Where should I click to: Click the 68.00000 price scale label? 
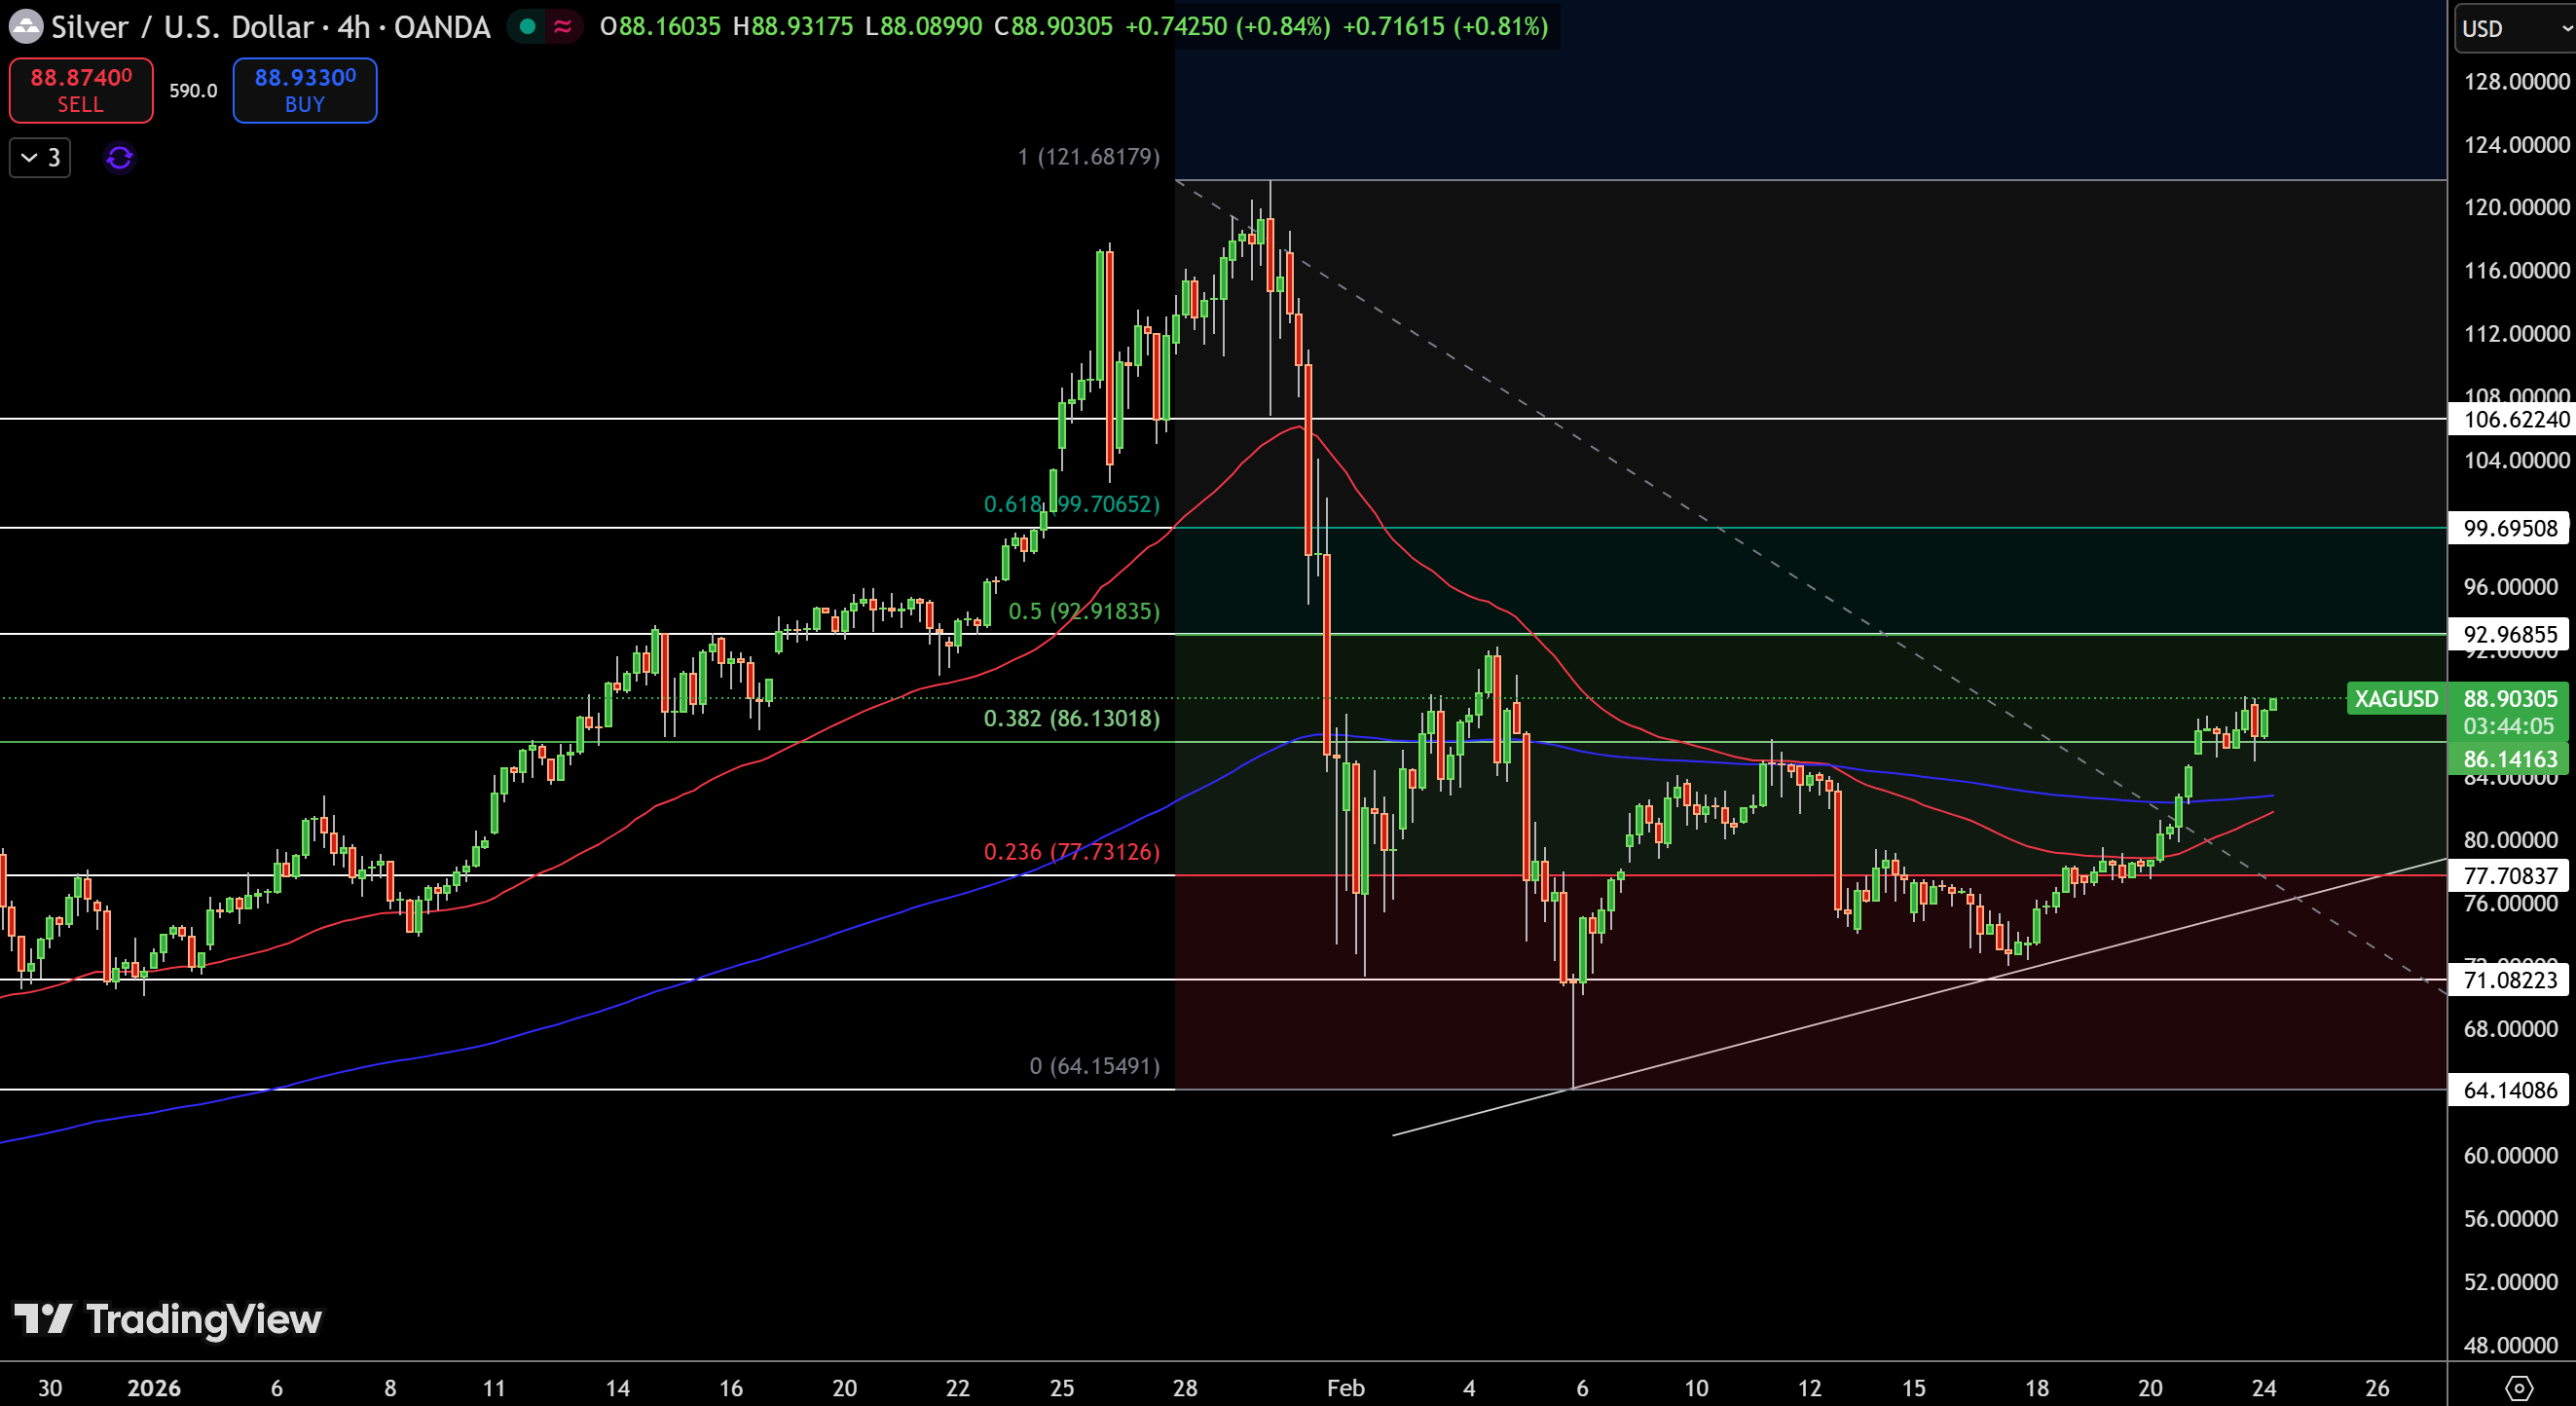[2510, 1029]
